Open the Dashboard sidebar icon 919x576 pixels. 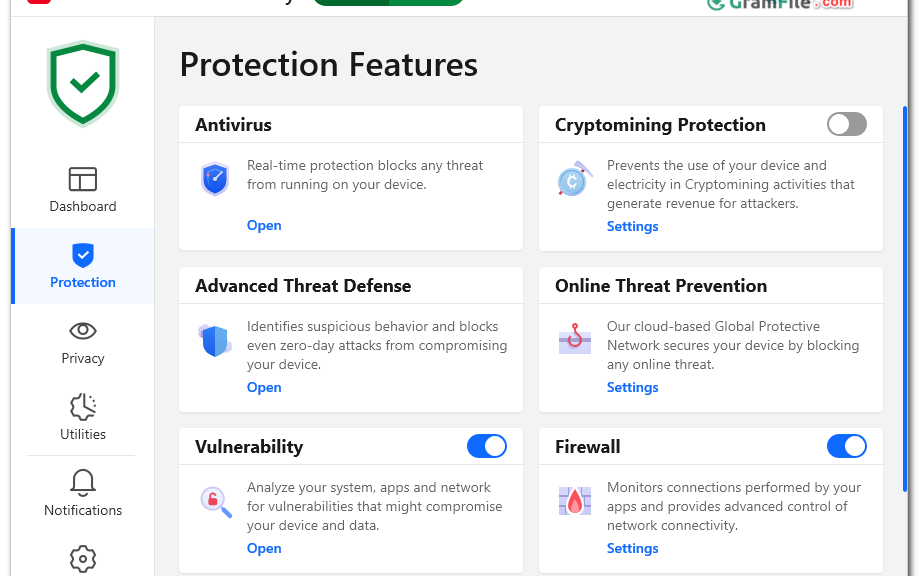click(83, 179)
